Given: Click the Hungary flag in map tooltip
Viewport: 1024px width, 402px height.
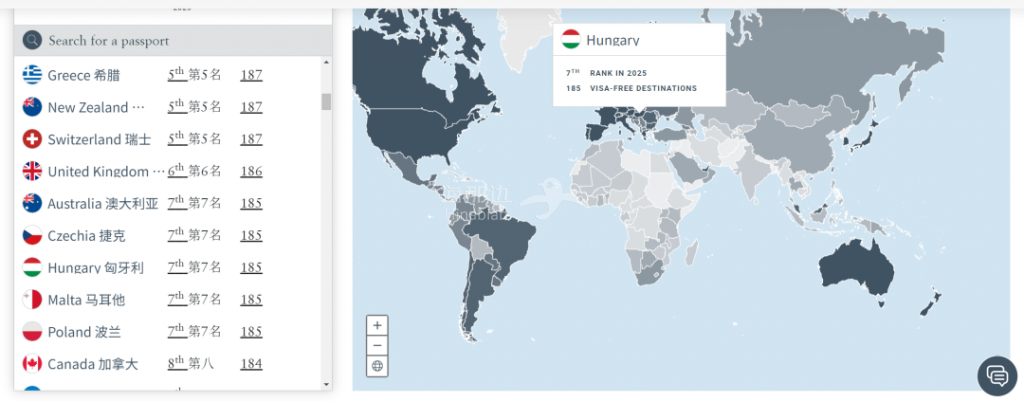Looking at the screenshot, I should coord(571,40).
